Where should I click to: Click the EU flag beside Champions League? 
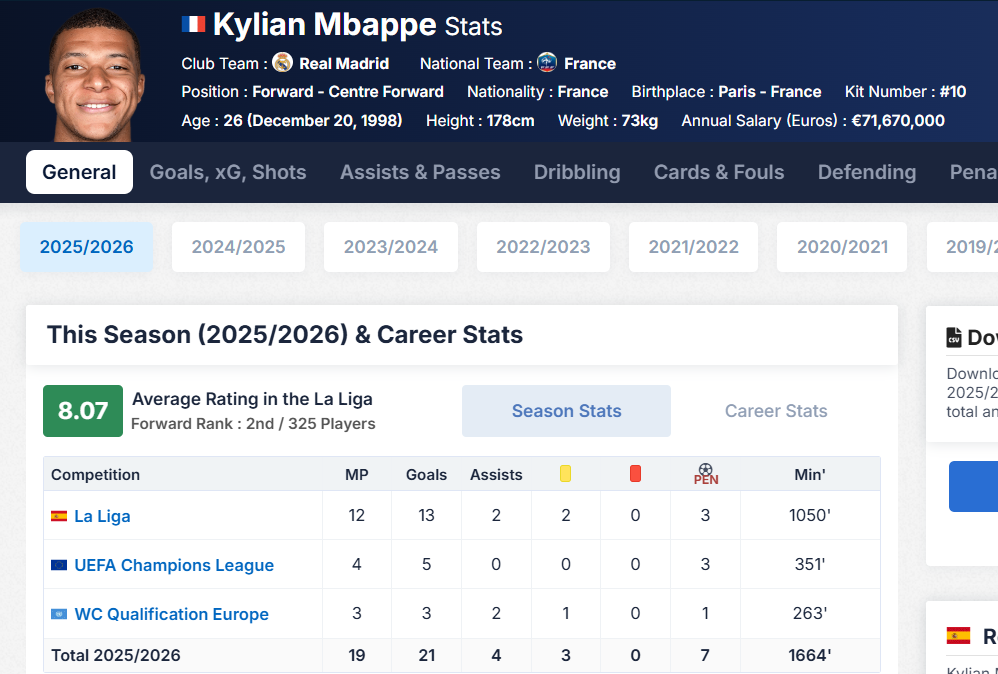coord(60,565)
